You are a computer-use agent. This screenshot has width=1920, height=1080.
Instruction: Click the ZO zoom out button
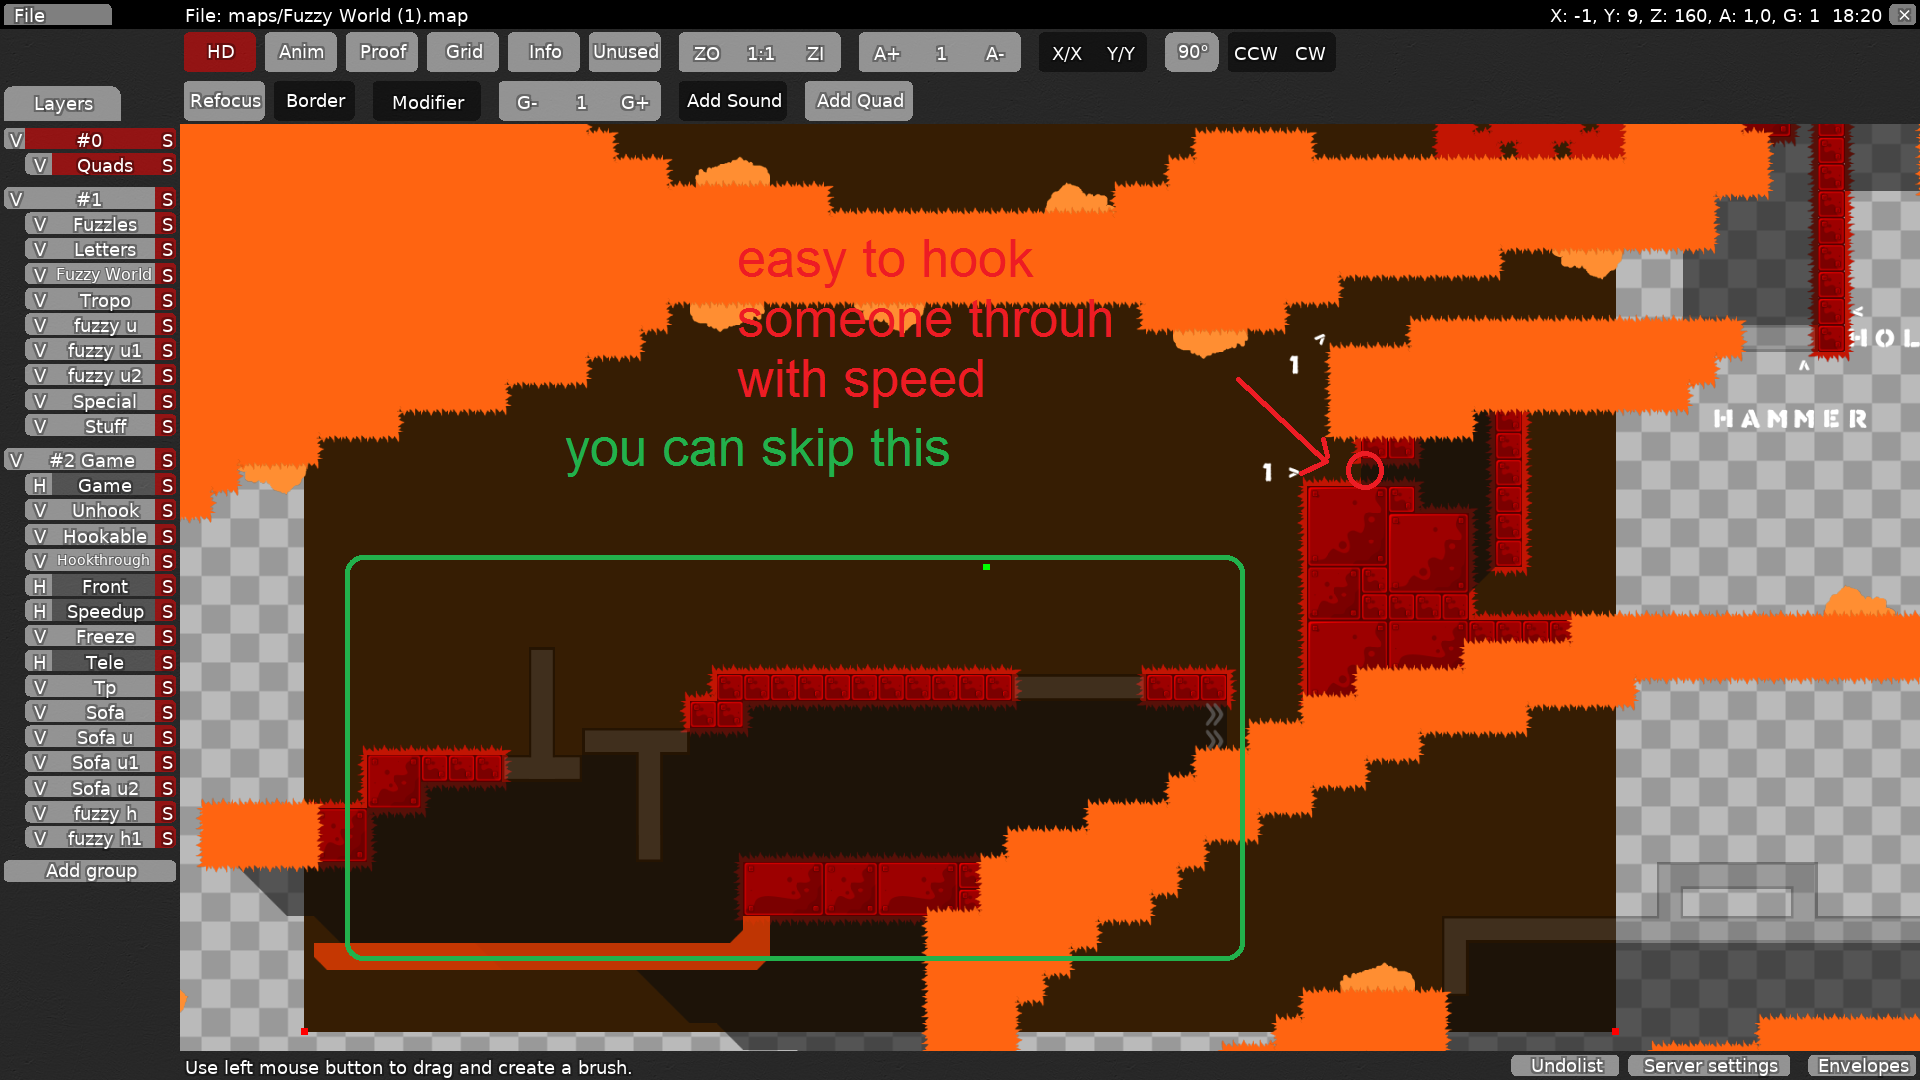[x=706, y=53]
